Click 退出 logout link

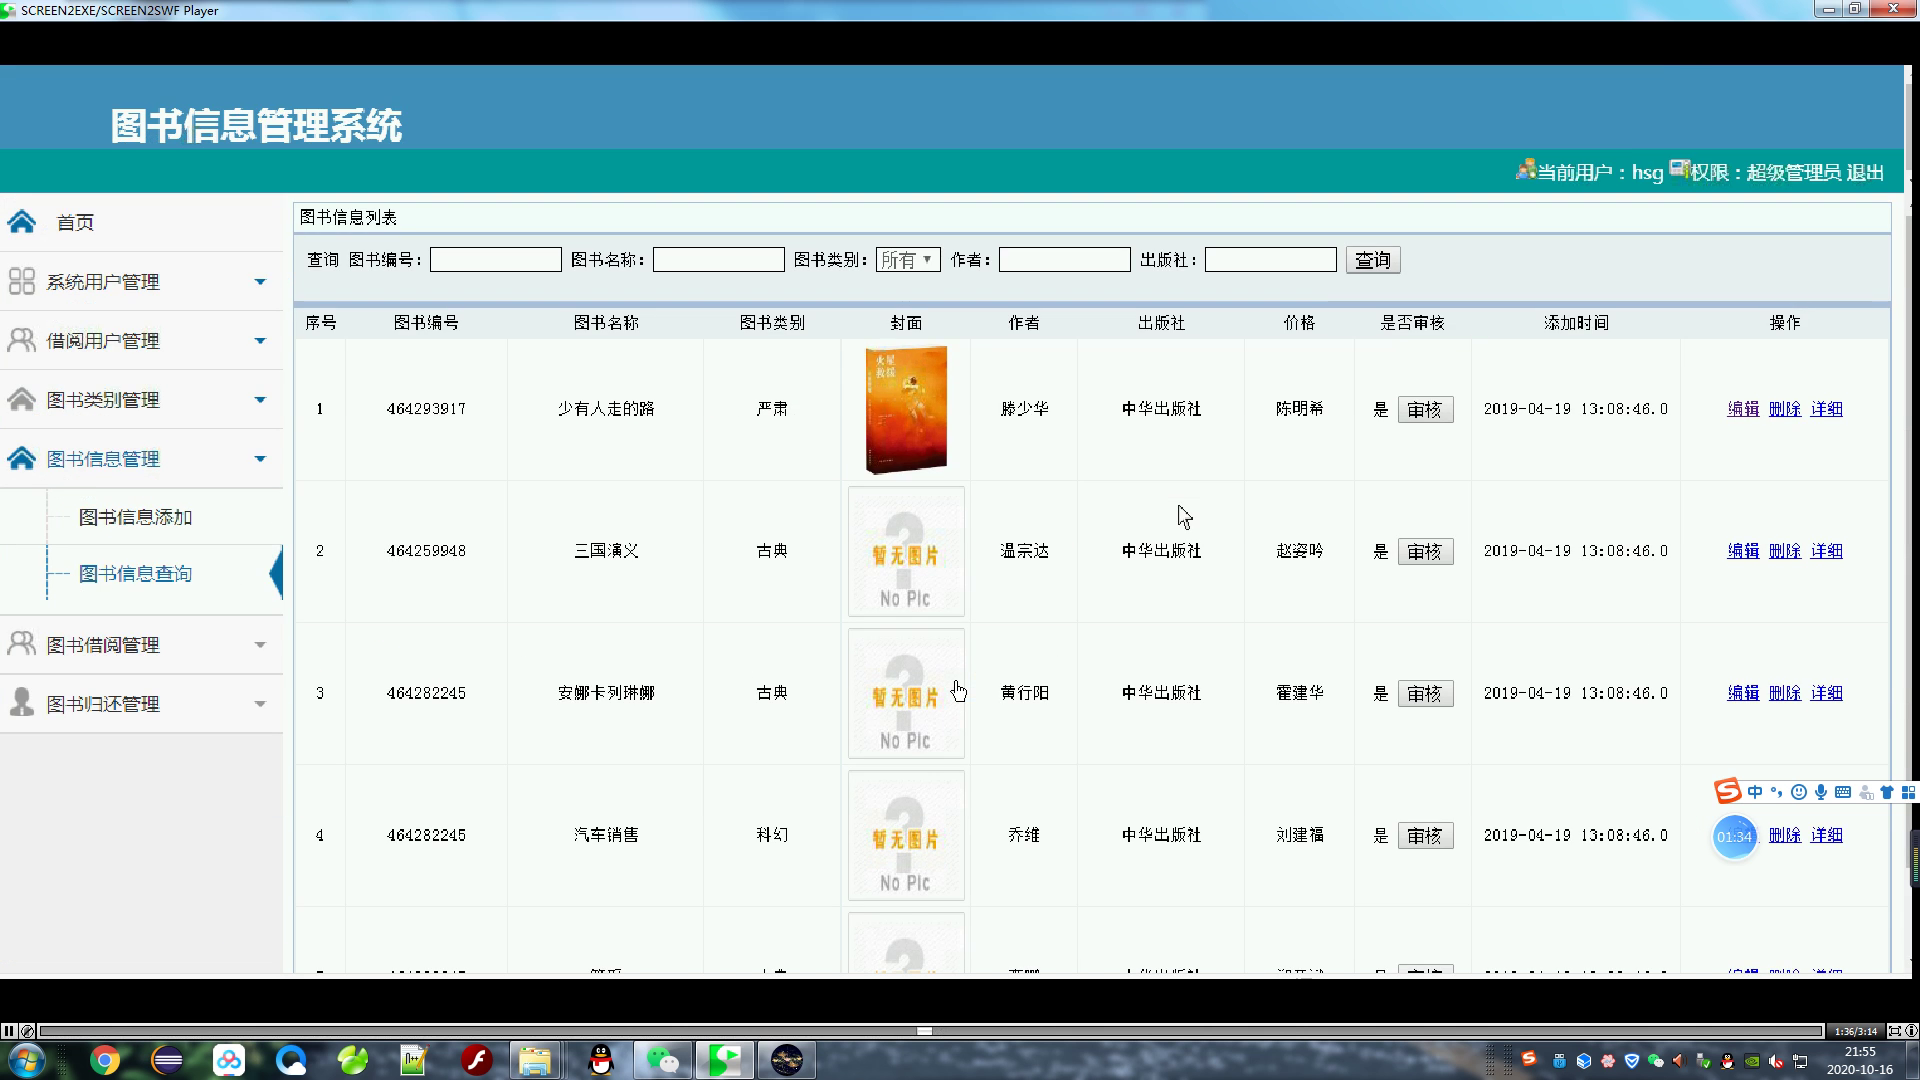point(1865,172)
